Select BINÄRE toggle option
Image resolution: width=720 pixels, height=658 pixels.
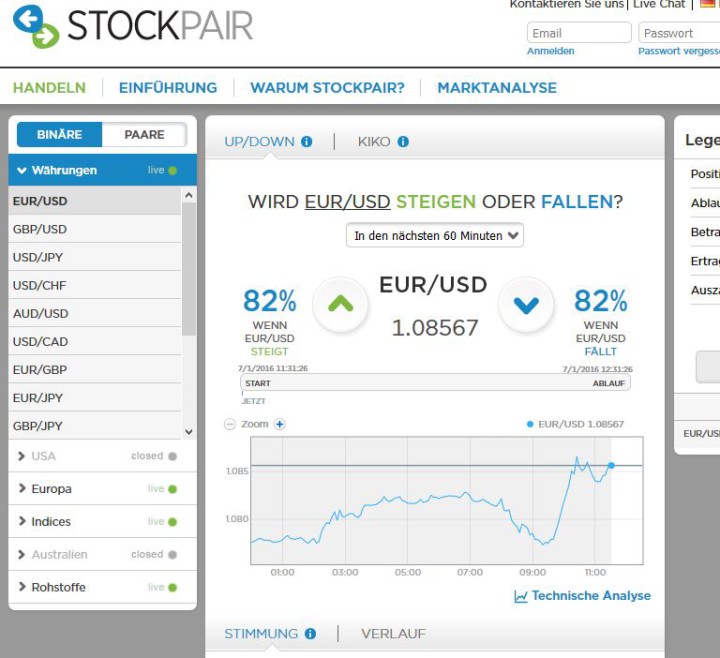click(59, 135)
